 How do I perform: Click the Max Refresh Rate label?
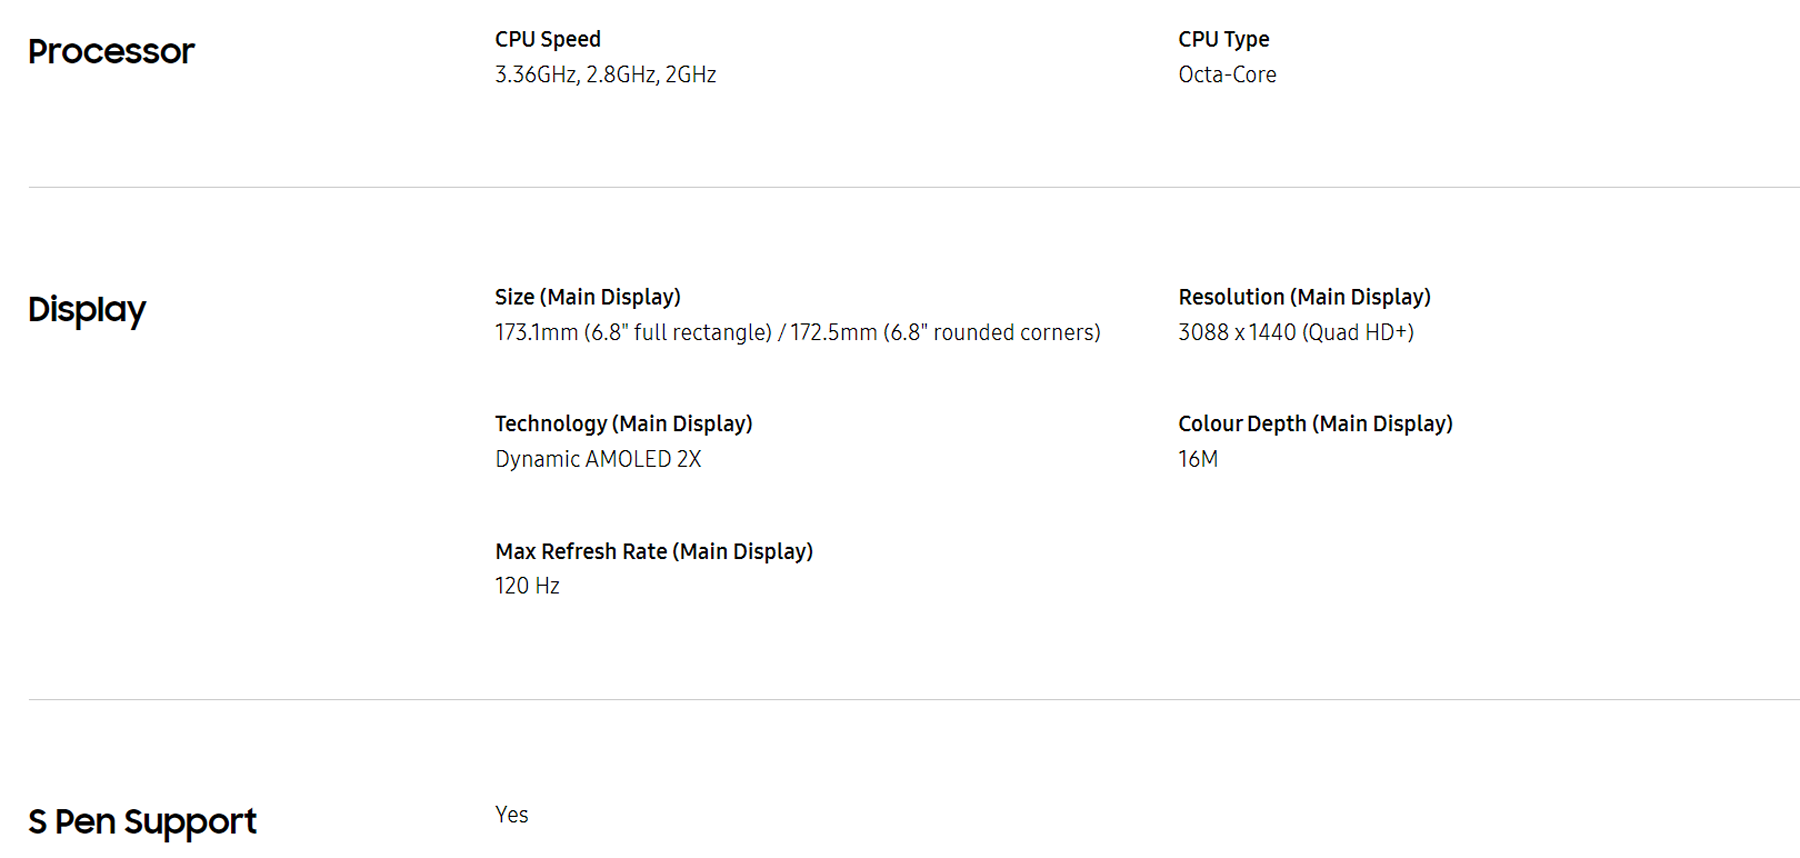pyautogui.click(x=653, y=552)
